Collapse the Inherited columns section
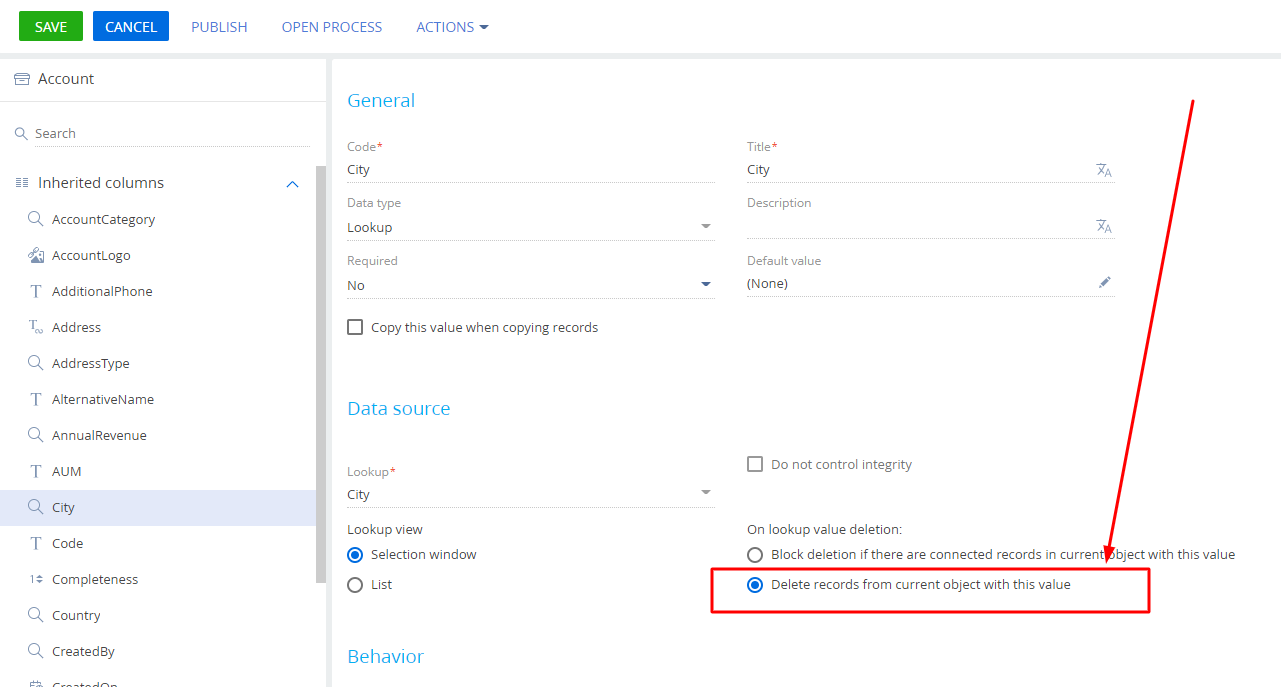Viewport: 1281px width, 687px height. [292, 184]
